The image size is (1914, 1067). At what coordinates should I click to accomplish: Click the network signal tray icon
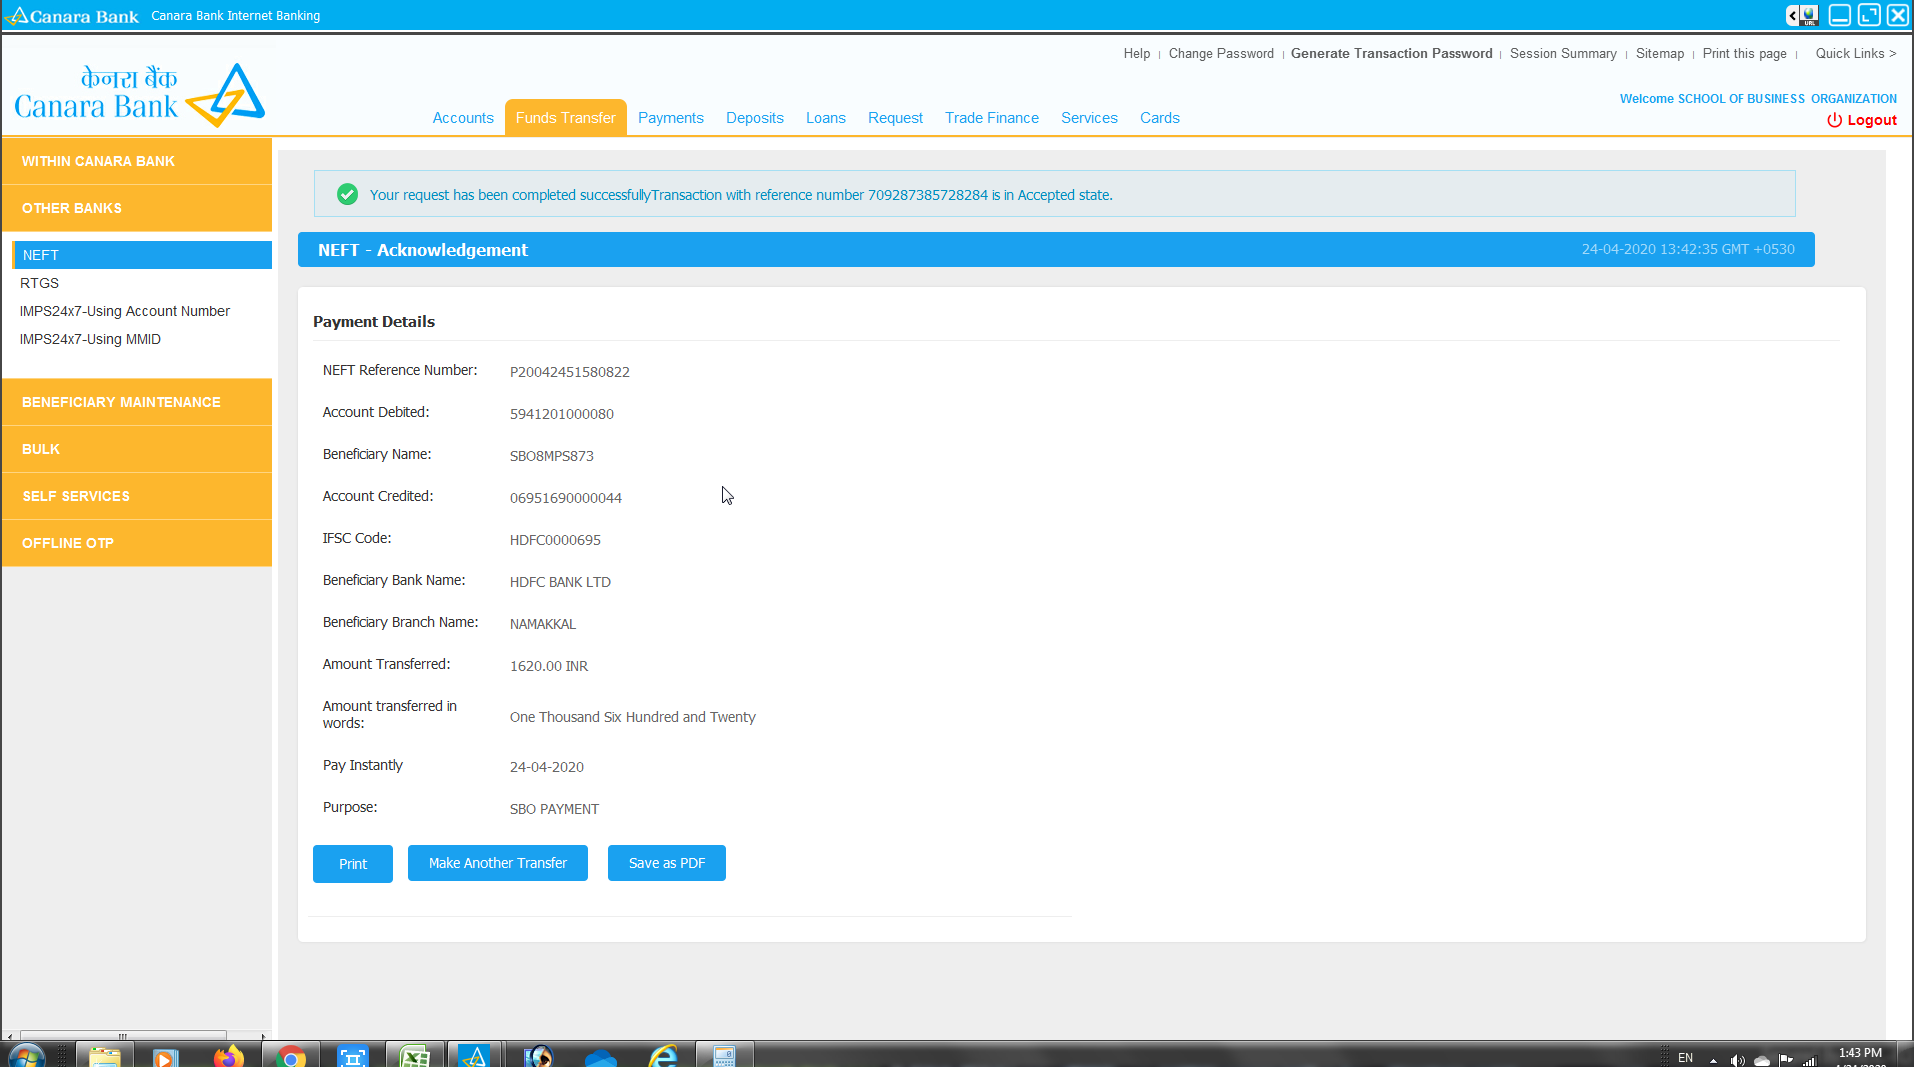coord(1810,1060)
